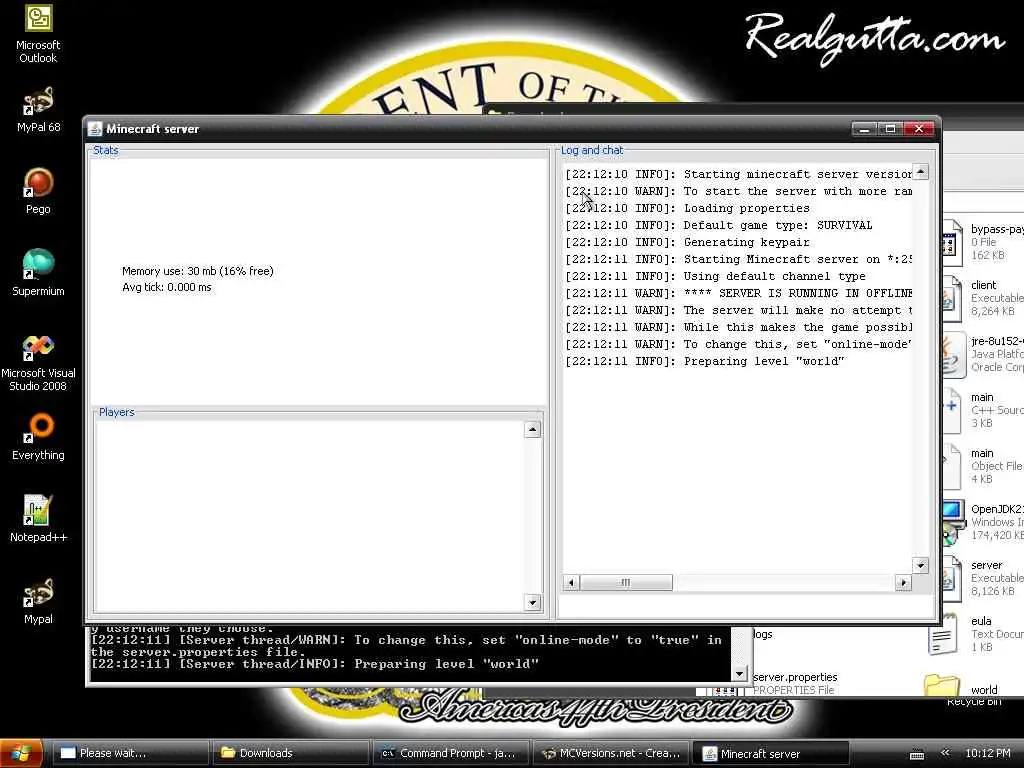Click the Minecraft server taskbar button
Viewport: 1024px width, 768px height.
tap(772, 753)
